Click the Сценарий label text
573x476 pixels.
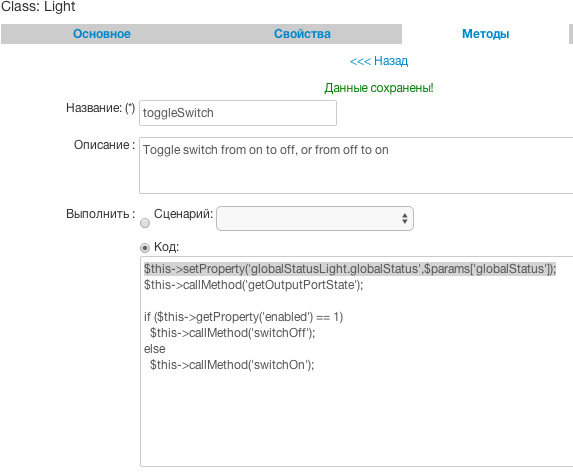pos(183,214)
